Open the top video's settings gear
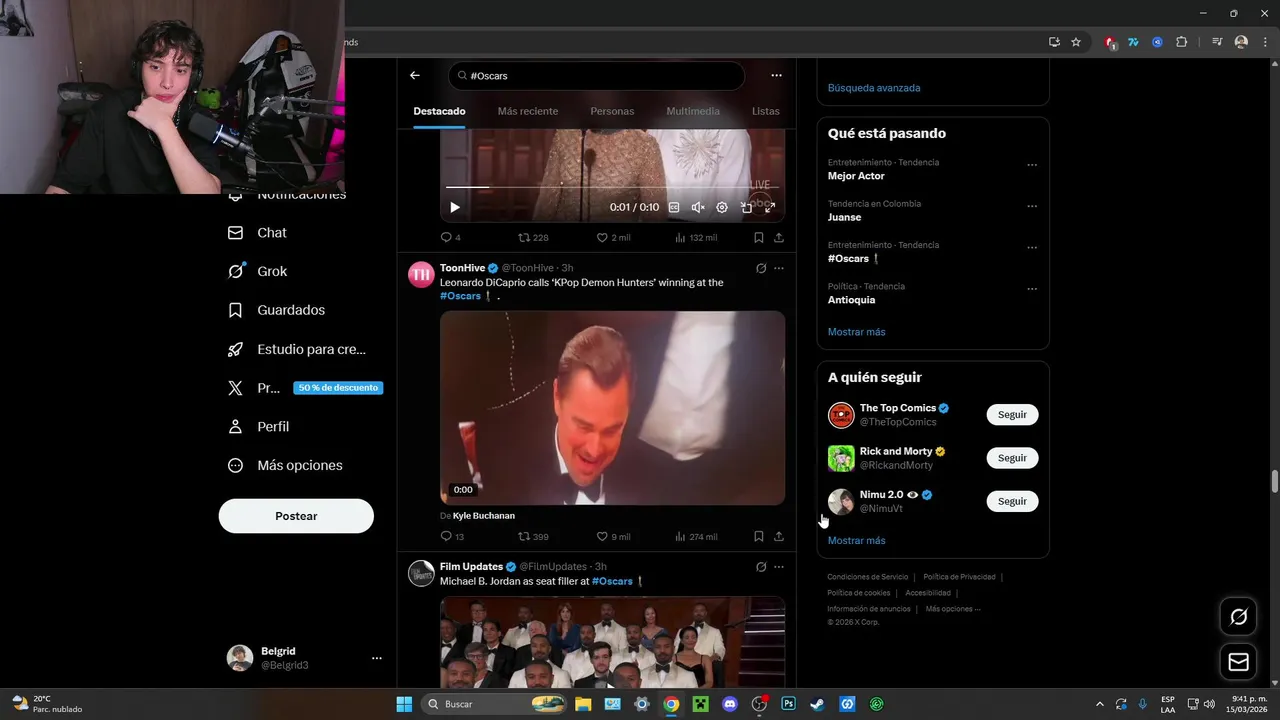This screenshot has height=720, width=1280. tap(722, 207)
